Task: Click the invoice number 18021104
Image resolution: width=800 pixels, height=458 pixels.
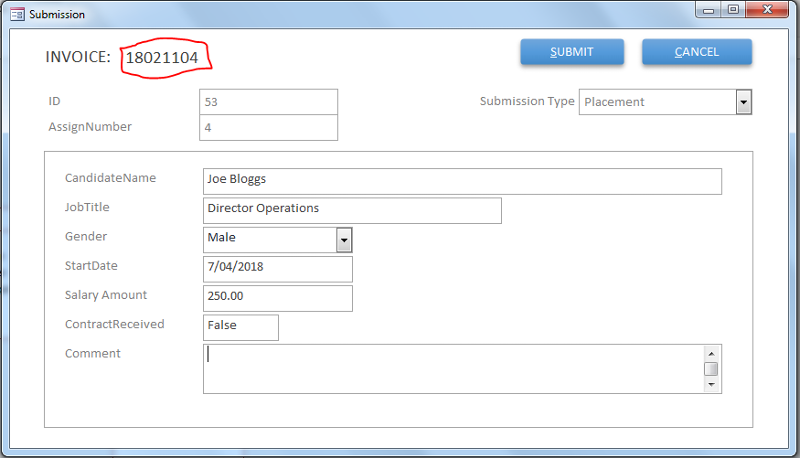Action: (x=162, y=58)
